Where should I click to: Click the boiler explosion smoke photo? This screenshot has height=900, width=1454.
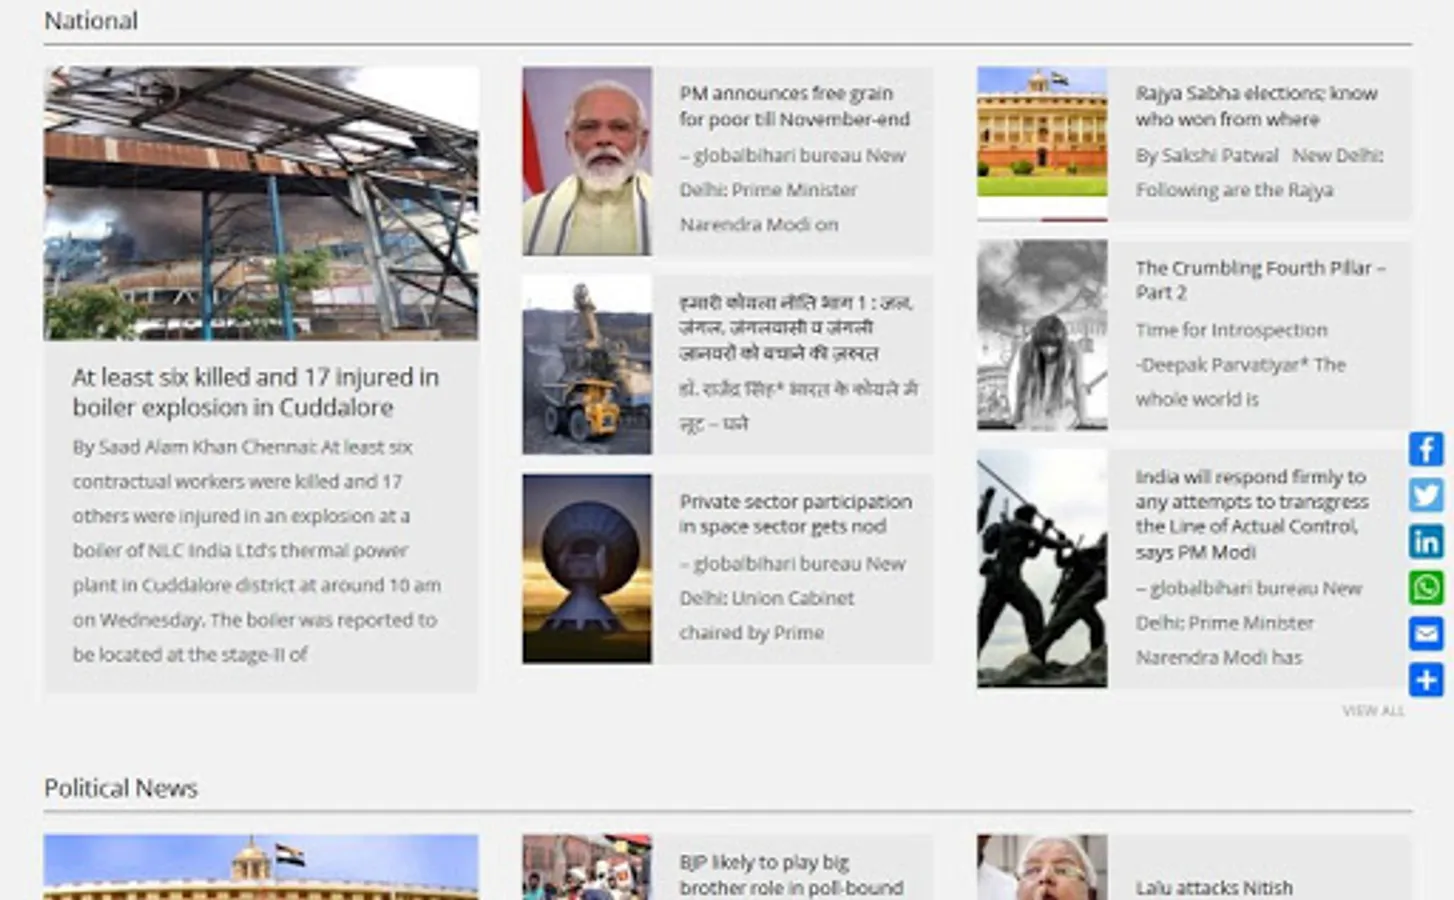pyautogui.click(x=261, y=204)
